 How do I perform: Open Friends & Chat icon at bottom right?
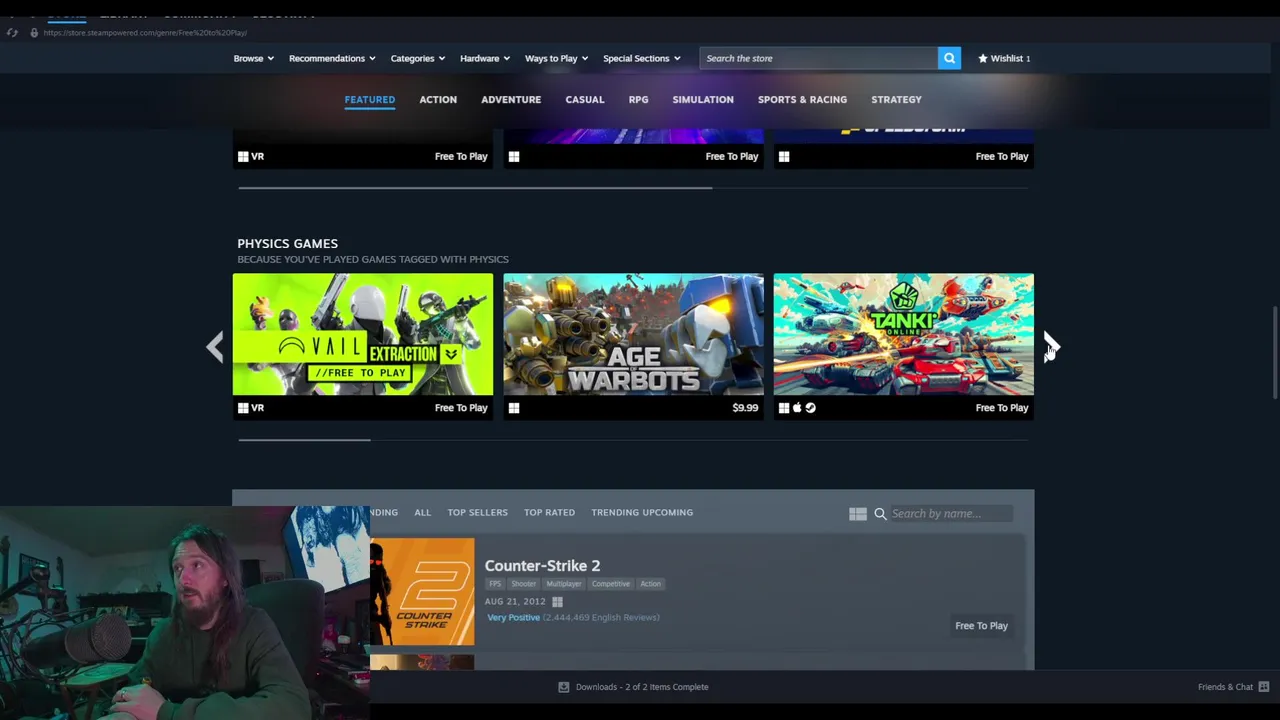click(1264, 687)
